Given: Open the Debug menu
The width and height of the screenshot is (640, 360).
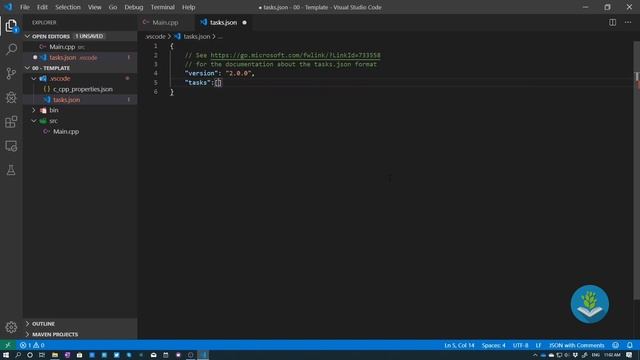Looking at the screenshot, I should coord(133,7).
